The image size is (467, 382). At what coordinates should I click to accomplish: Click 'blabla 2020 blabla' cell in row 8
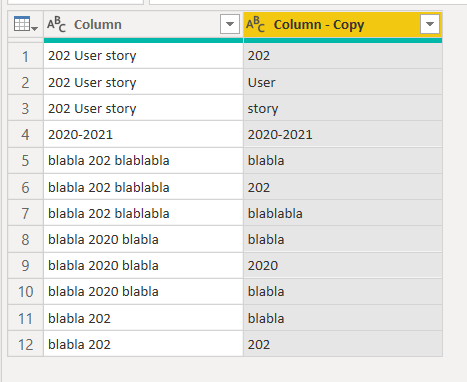(143, 239)
